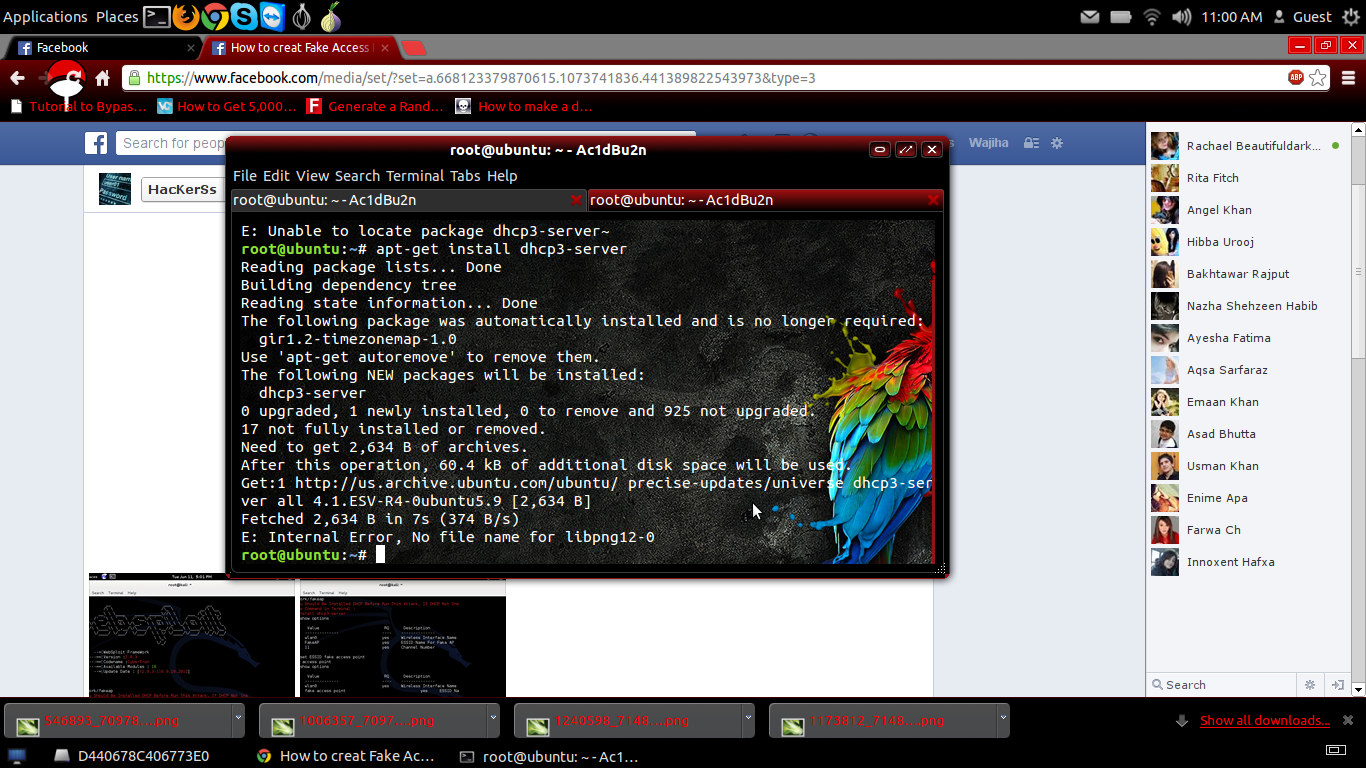Click the chat Search field
Viewport: 1366px width, 768px height.
[x=1220, y=685]
